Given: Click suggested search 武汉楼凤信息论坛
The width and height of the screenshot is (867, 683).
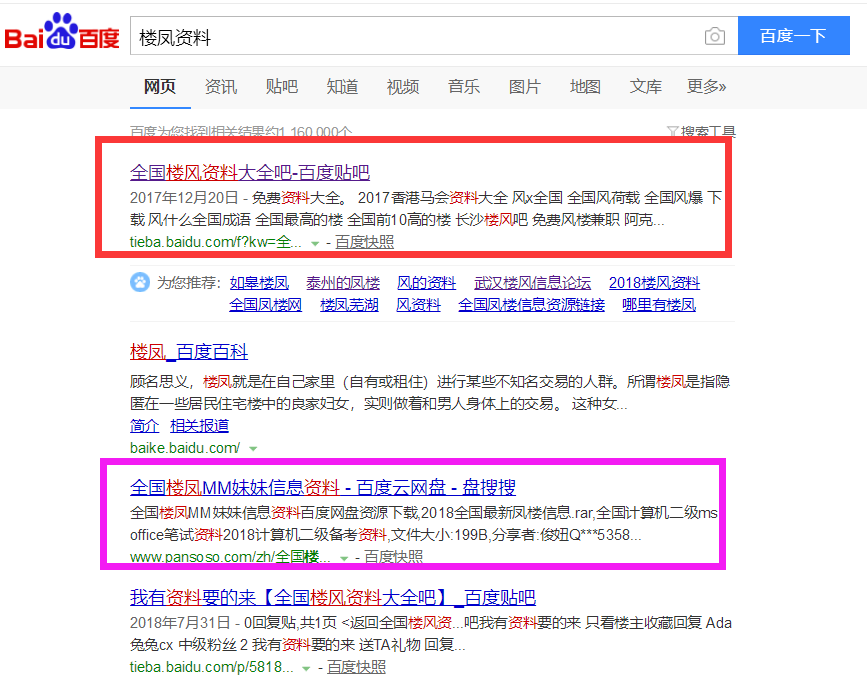Looking at the screenshot, I should point(532,283).
